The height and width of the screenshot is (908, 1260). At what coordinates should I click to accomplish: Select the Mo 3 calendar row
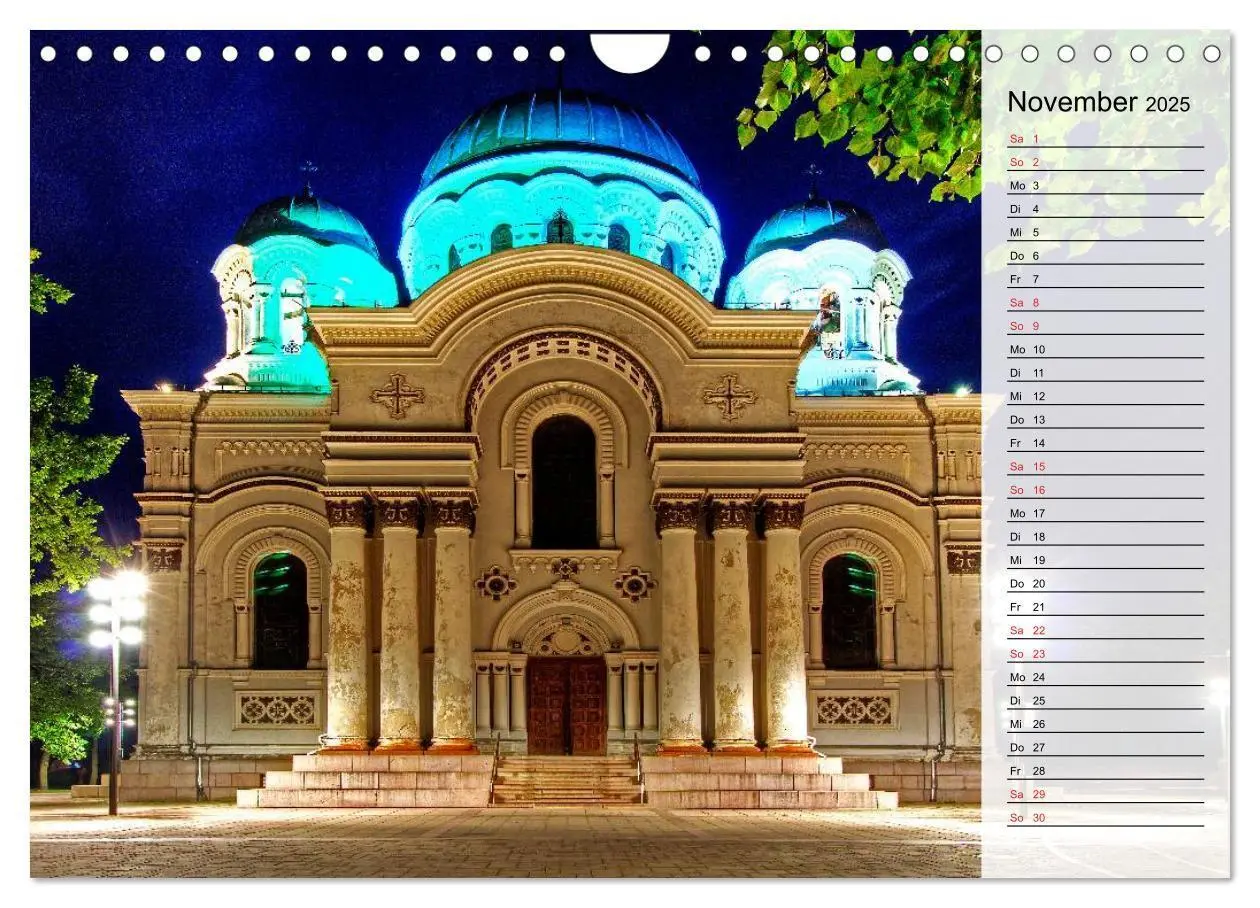click(x=1105, y=186)
